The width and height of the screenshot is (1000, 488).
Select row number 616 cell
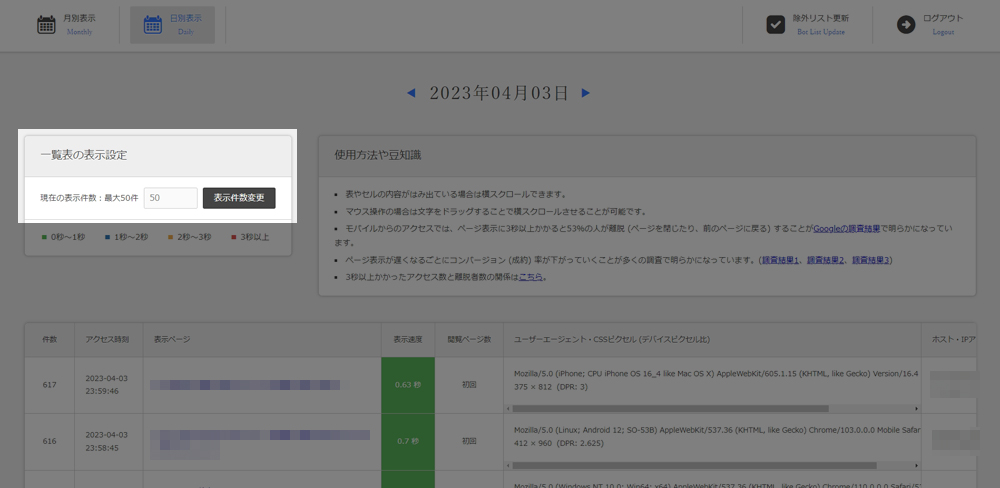[x=50, y=441]
